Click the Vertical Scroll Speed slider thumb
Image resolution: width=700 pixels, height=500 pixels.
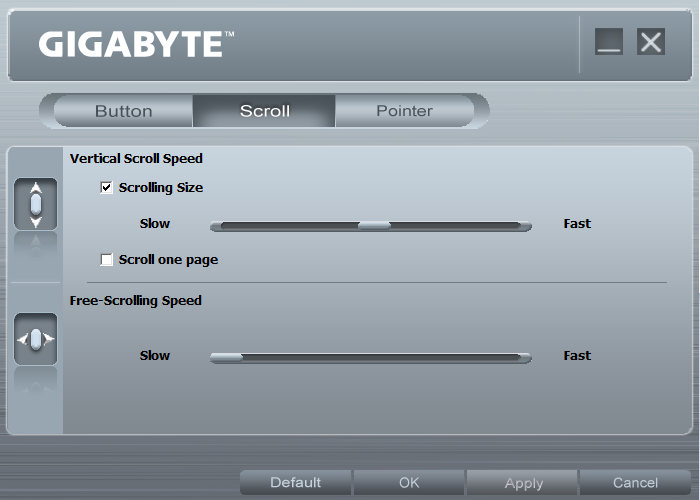[x=374, y=226]
